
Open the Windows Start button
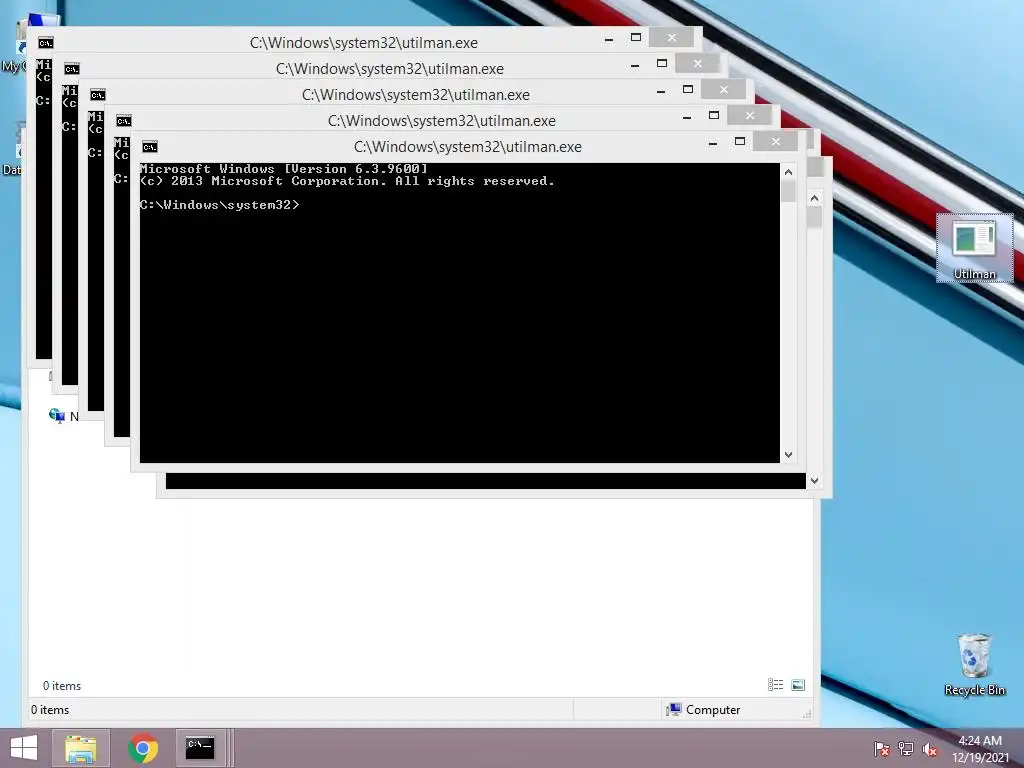click(x=24, y=748)
